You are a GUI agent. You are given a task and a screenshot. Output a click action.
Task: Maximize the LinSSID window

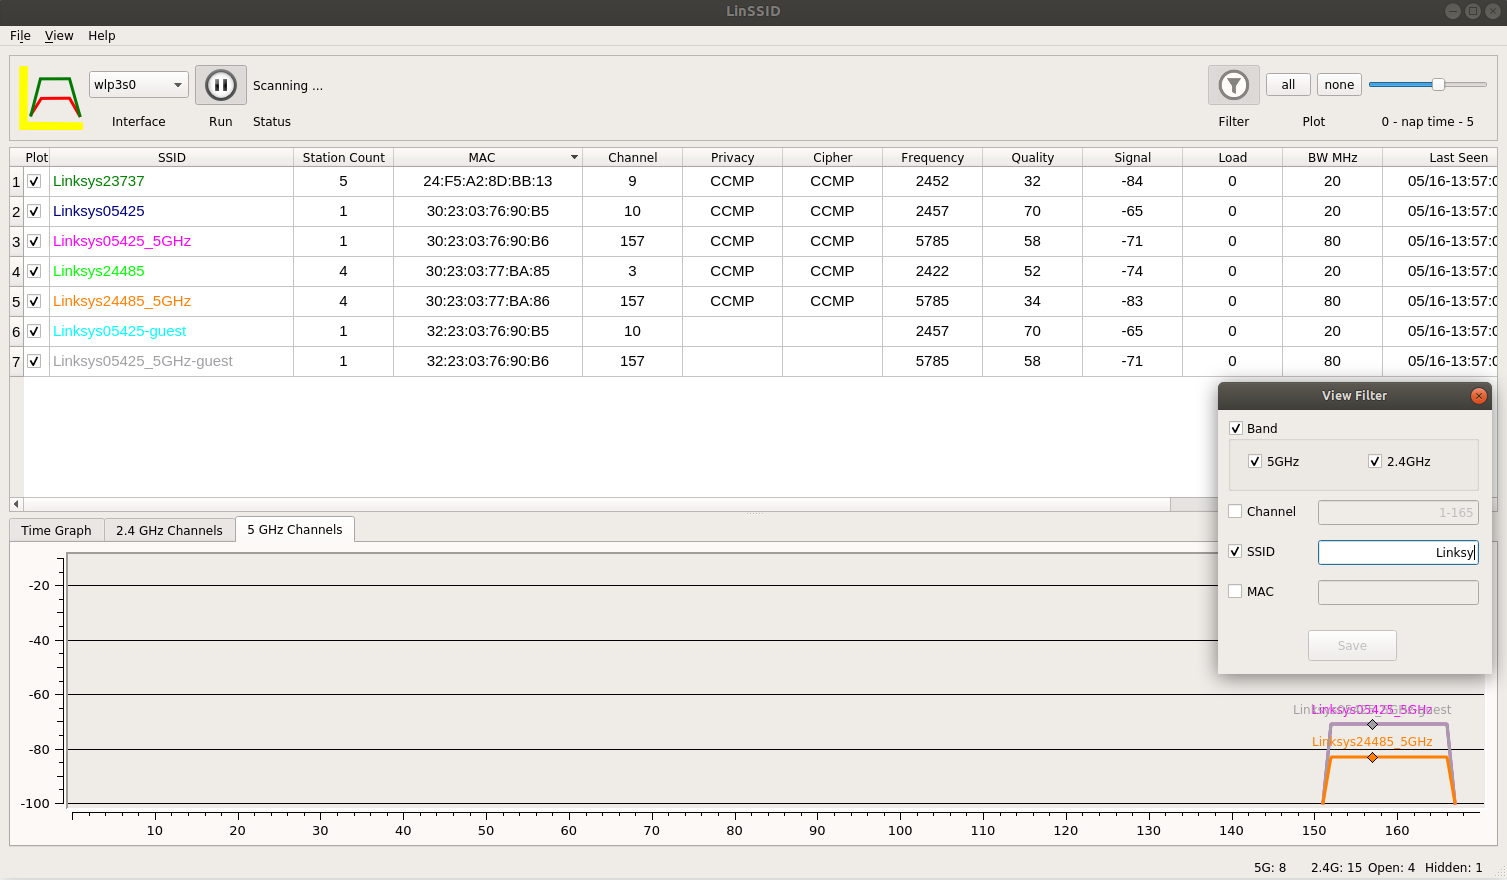[1472, 11]
